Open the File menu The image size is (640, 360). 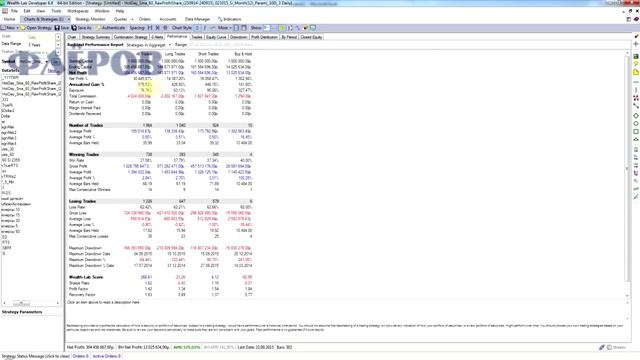14,11
